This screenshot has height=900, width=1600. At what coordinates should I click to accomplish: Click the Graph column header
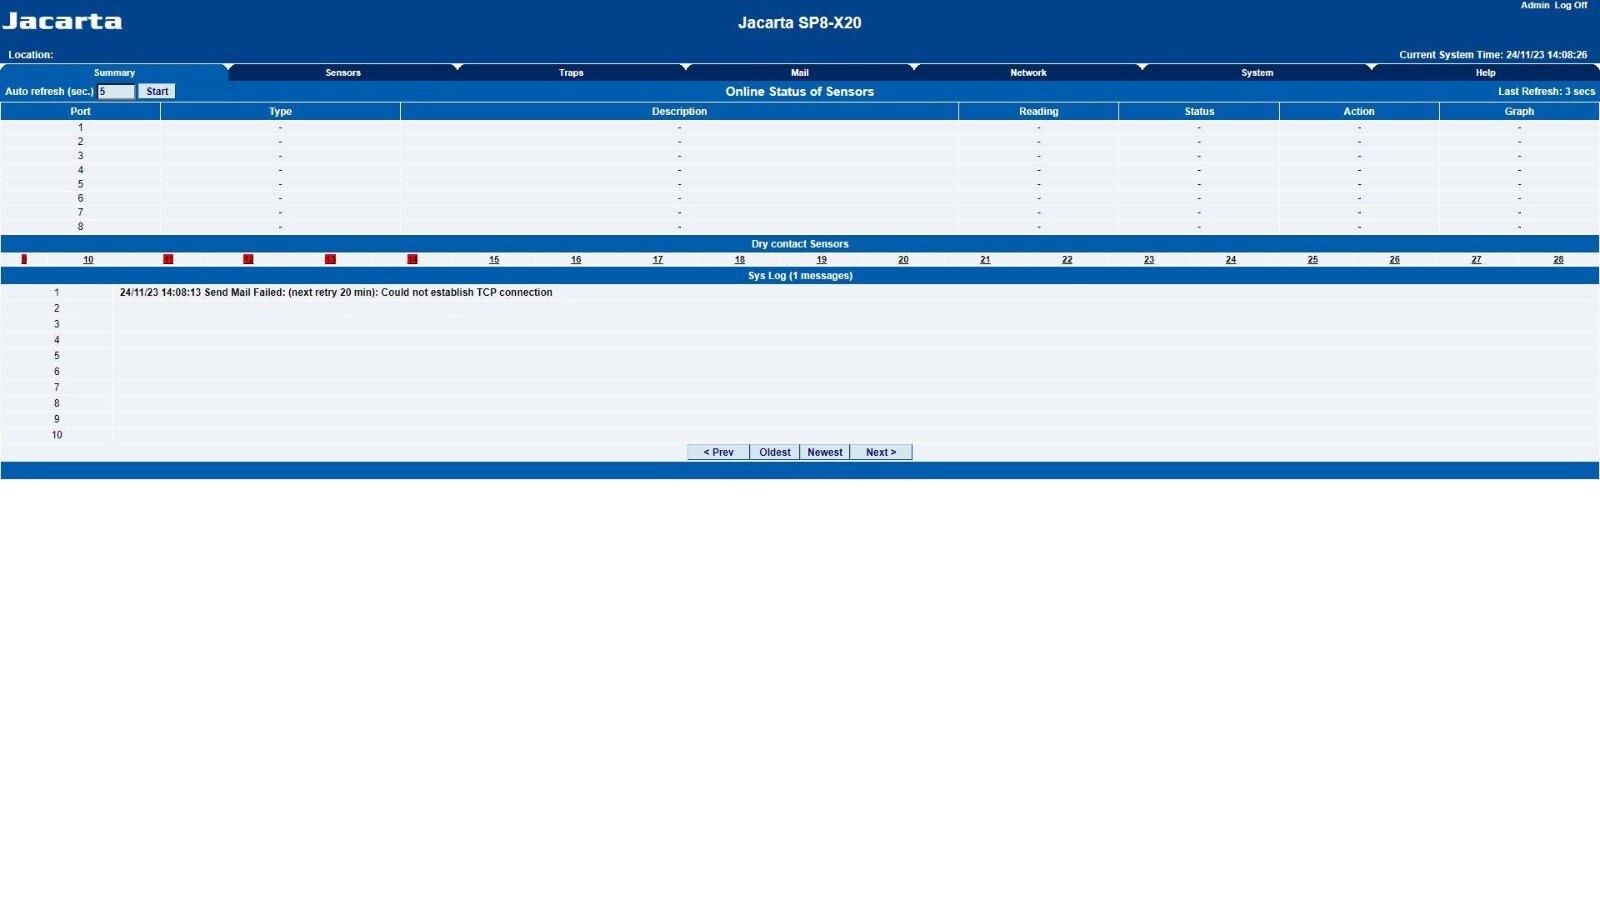[x=1519, y=111]
